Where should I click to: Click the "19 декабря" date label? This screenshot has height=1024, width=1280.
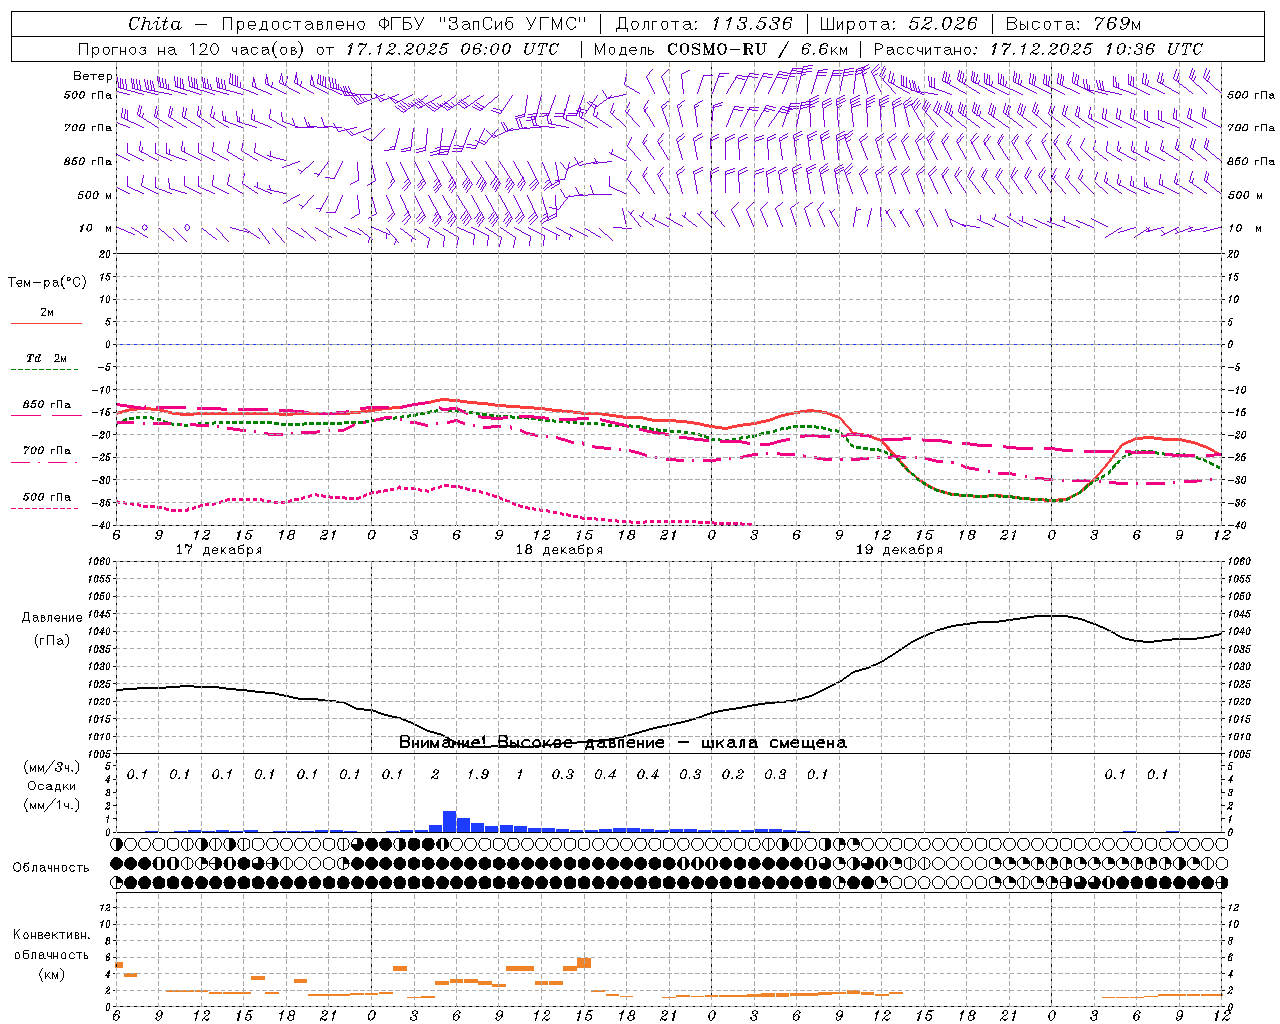899,550
